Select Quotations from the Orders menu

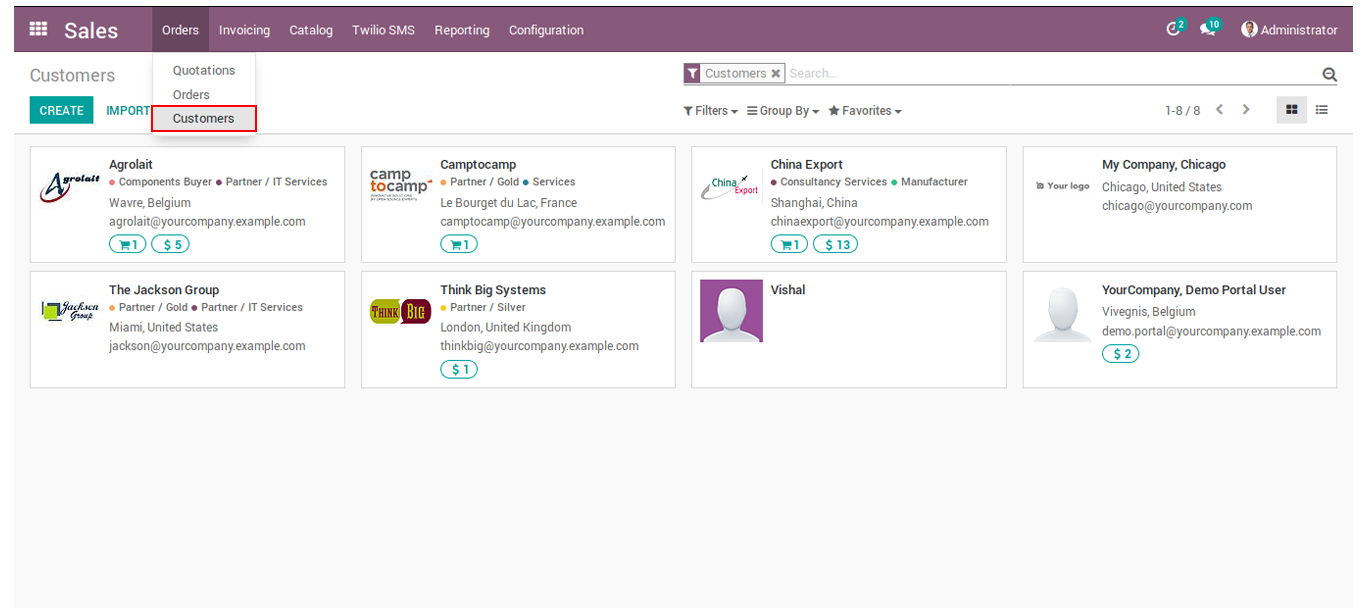pos(204,70)
